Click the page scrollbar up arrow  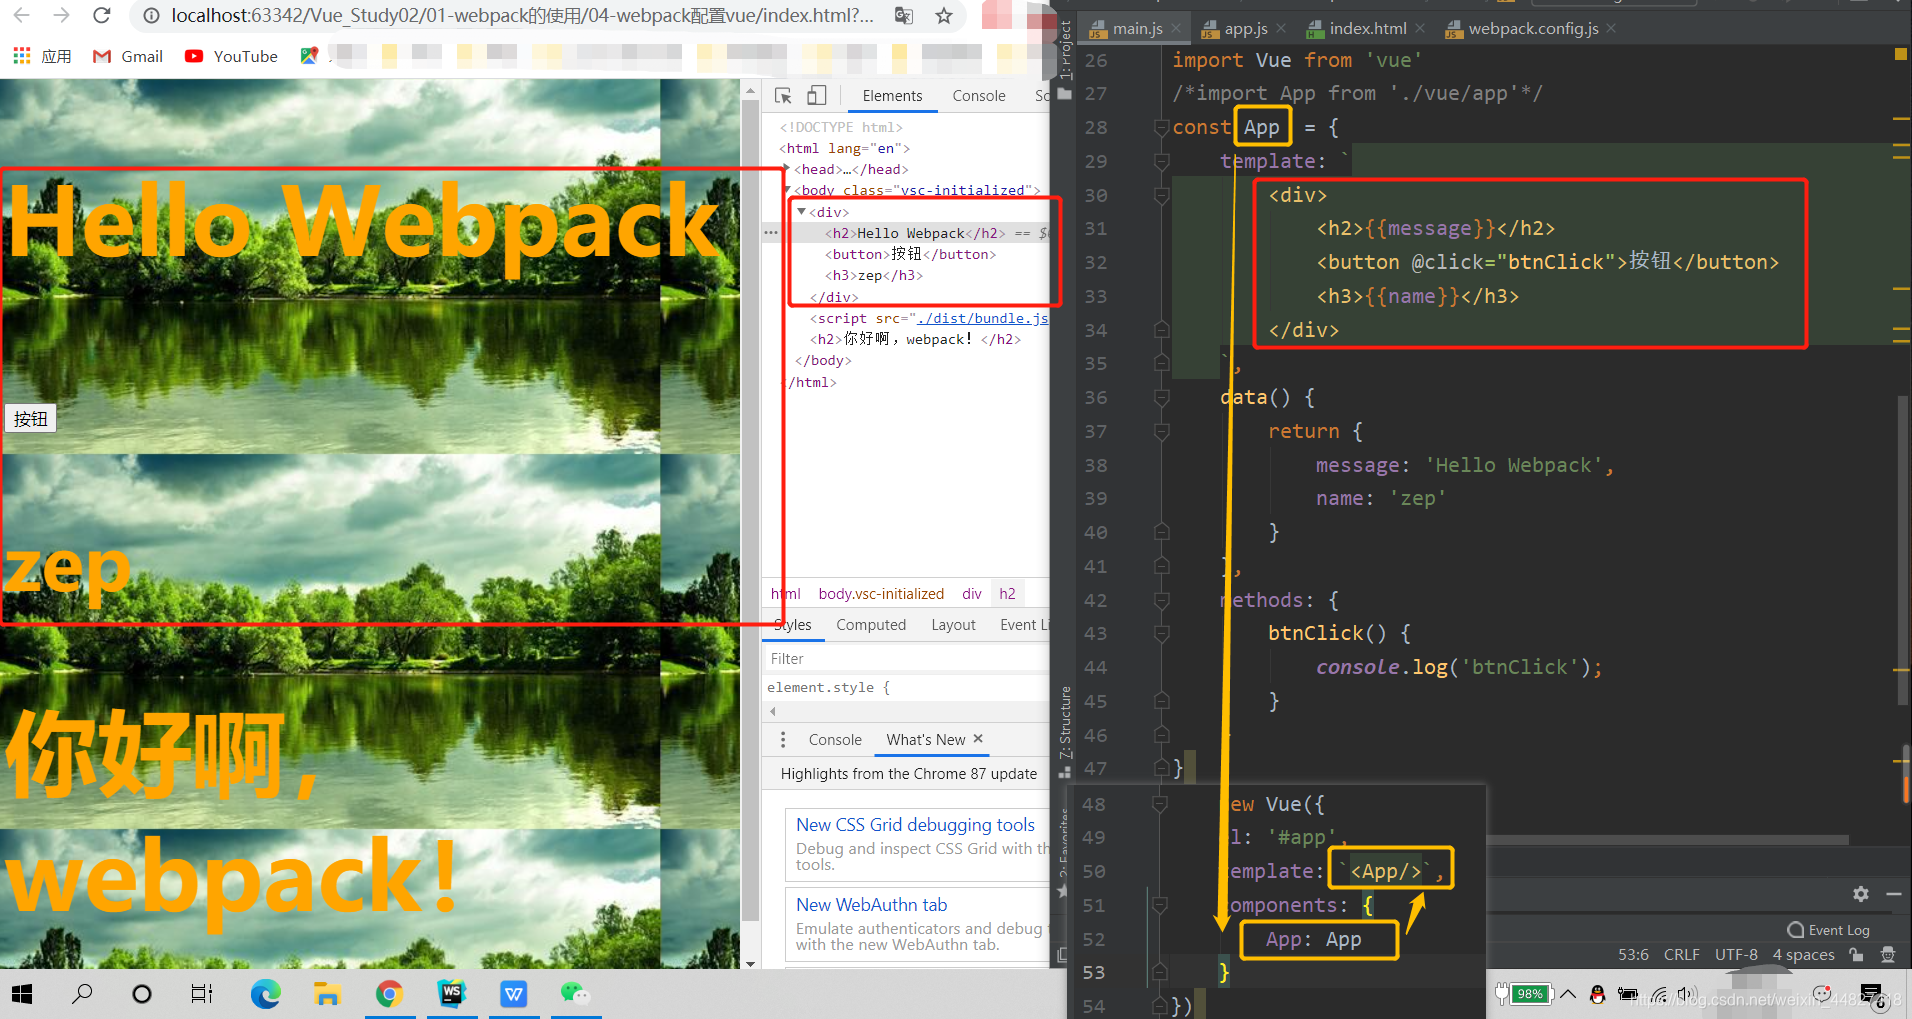[x=751, y=91]
